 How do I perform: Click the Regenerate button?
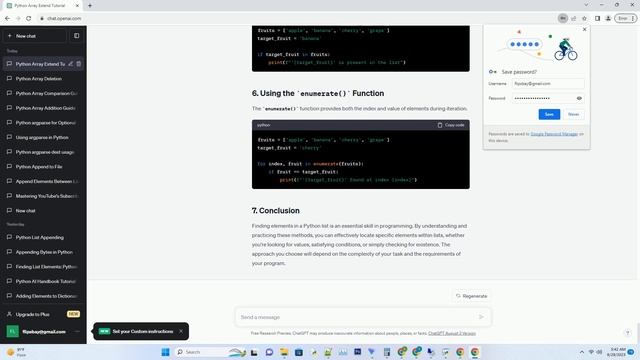[x=471, y=296]
